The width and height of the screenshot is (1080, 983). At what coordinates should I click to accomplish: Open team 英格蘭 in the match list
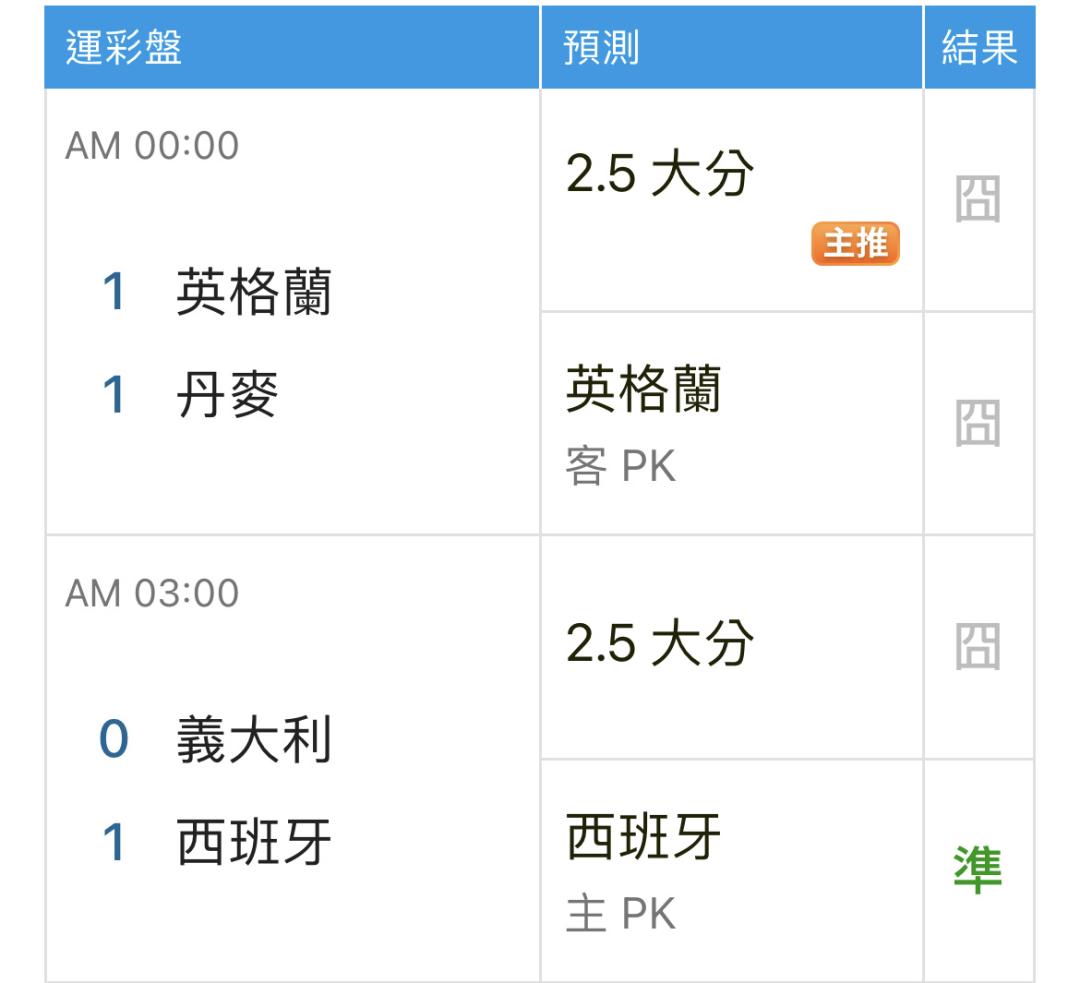pos(253,292)
